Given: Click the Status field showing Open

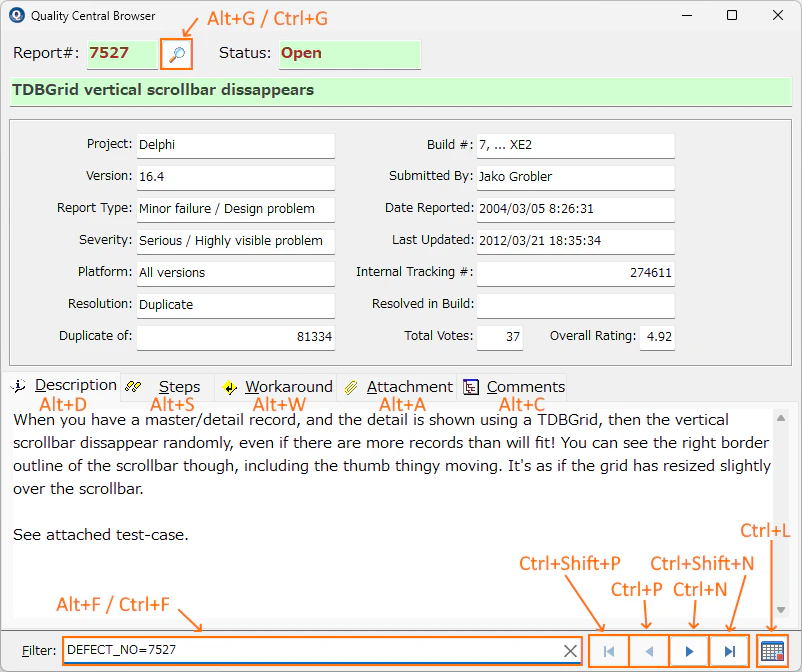Looking at the screenshot, I should 350,54.
